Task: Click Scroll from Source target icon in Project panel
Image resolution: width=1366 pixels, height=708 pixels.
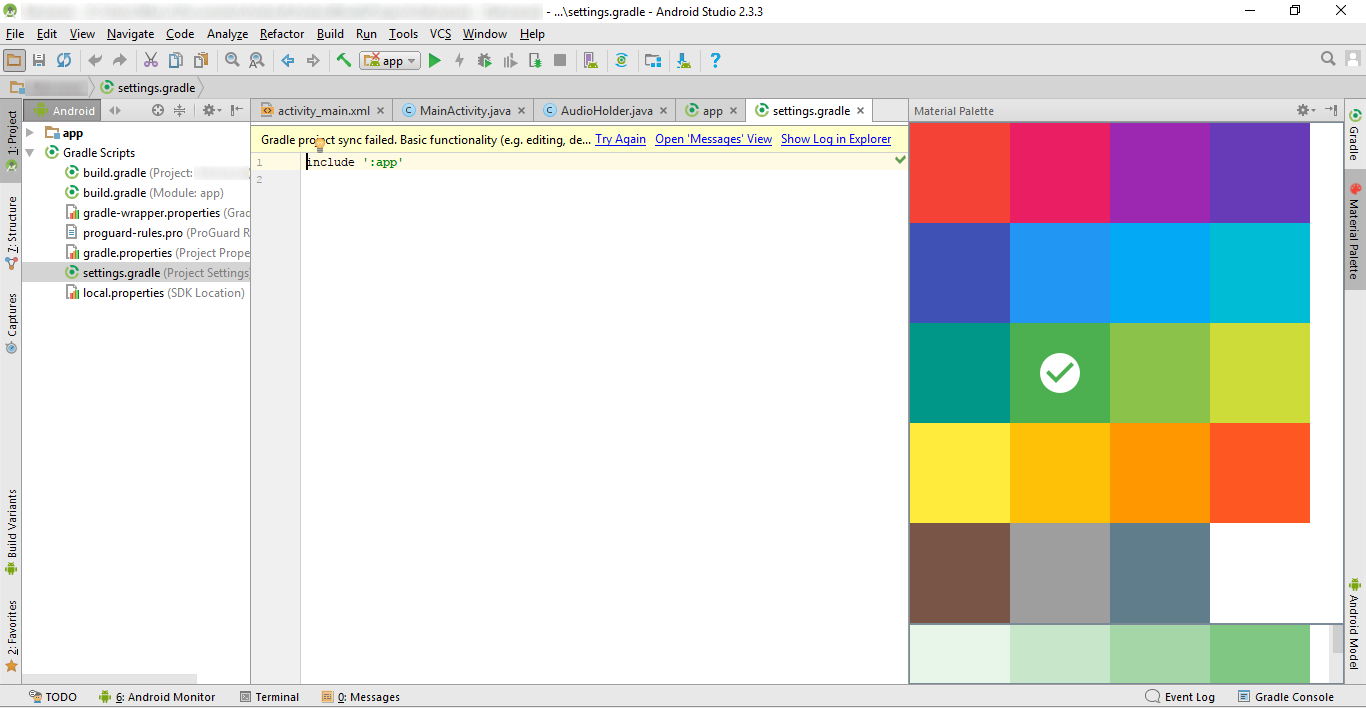Action: click(157, 110)
